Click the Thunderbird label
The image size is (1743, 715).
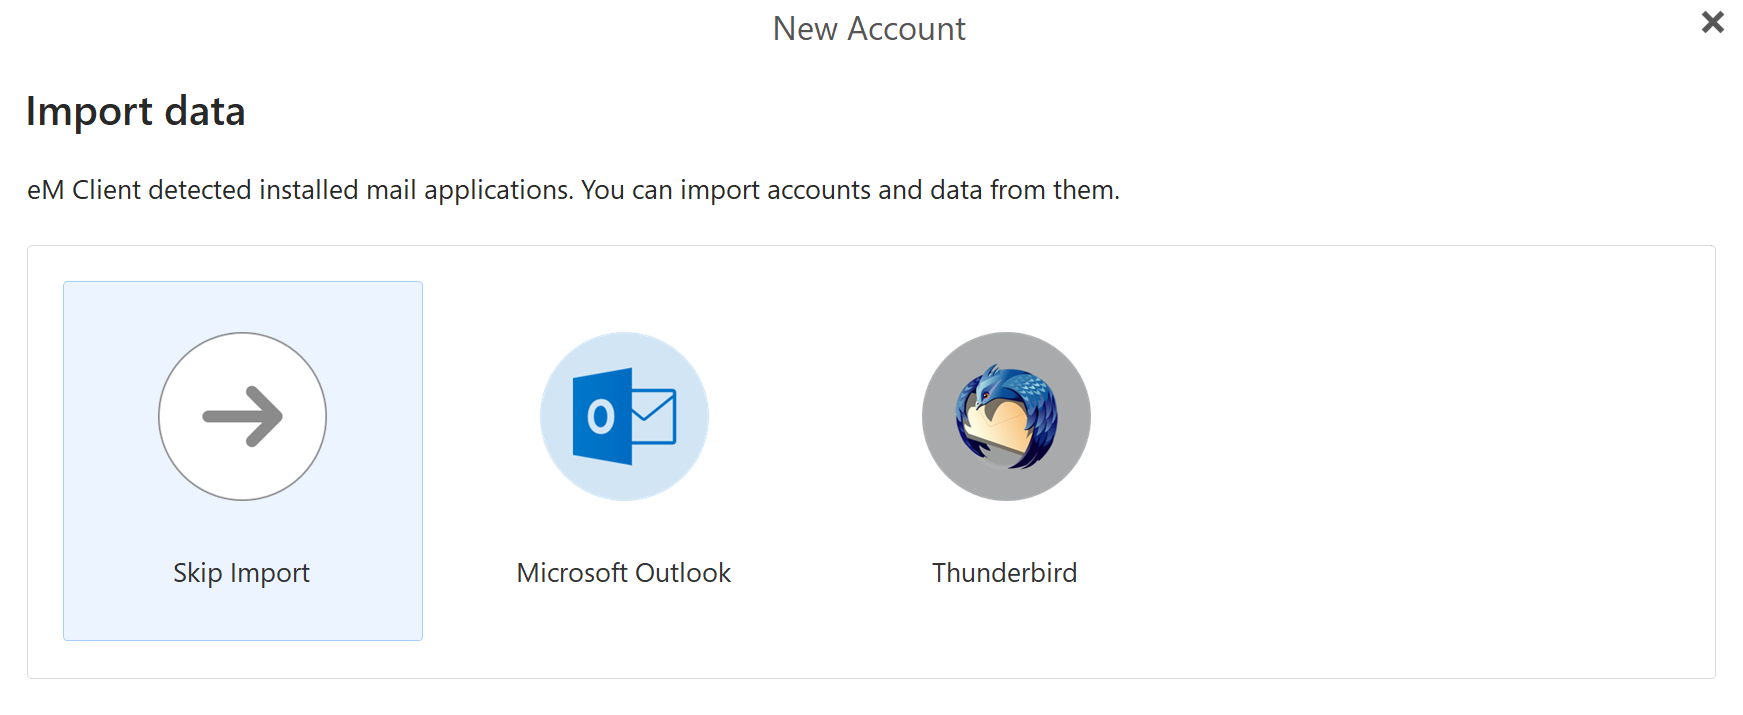(x=1005, y=573)
